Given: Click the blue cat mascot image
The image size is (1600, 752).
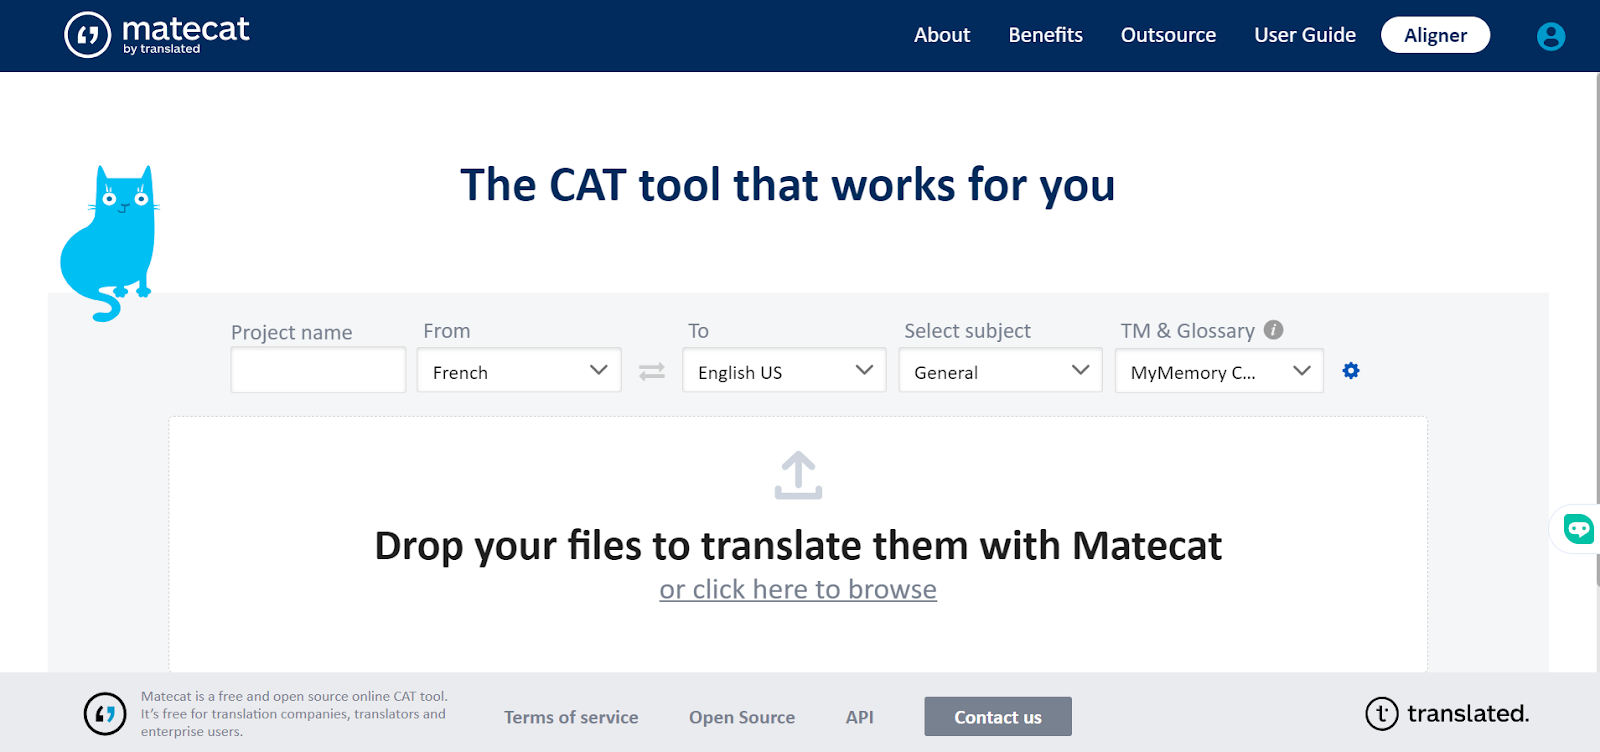Looking at the screenshot, I should click(x=110, y=243).
